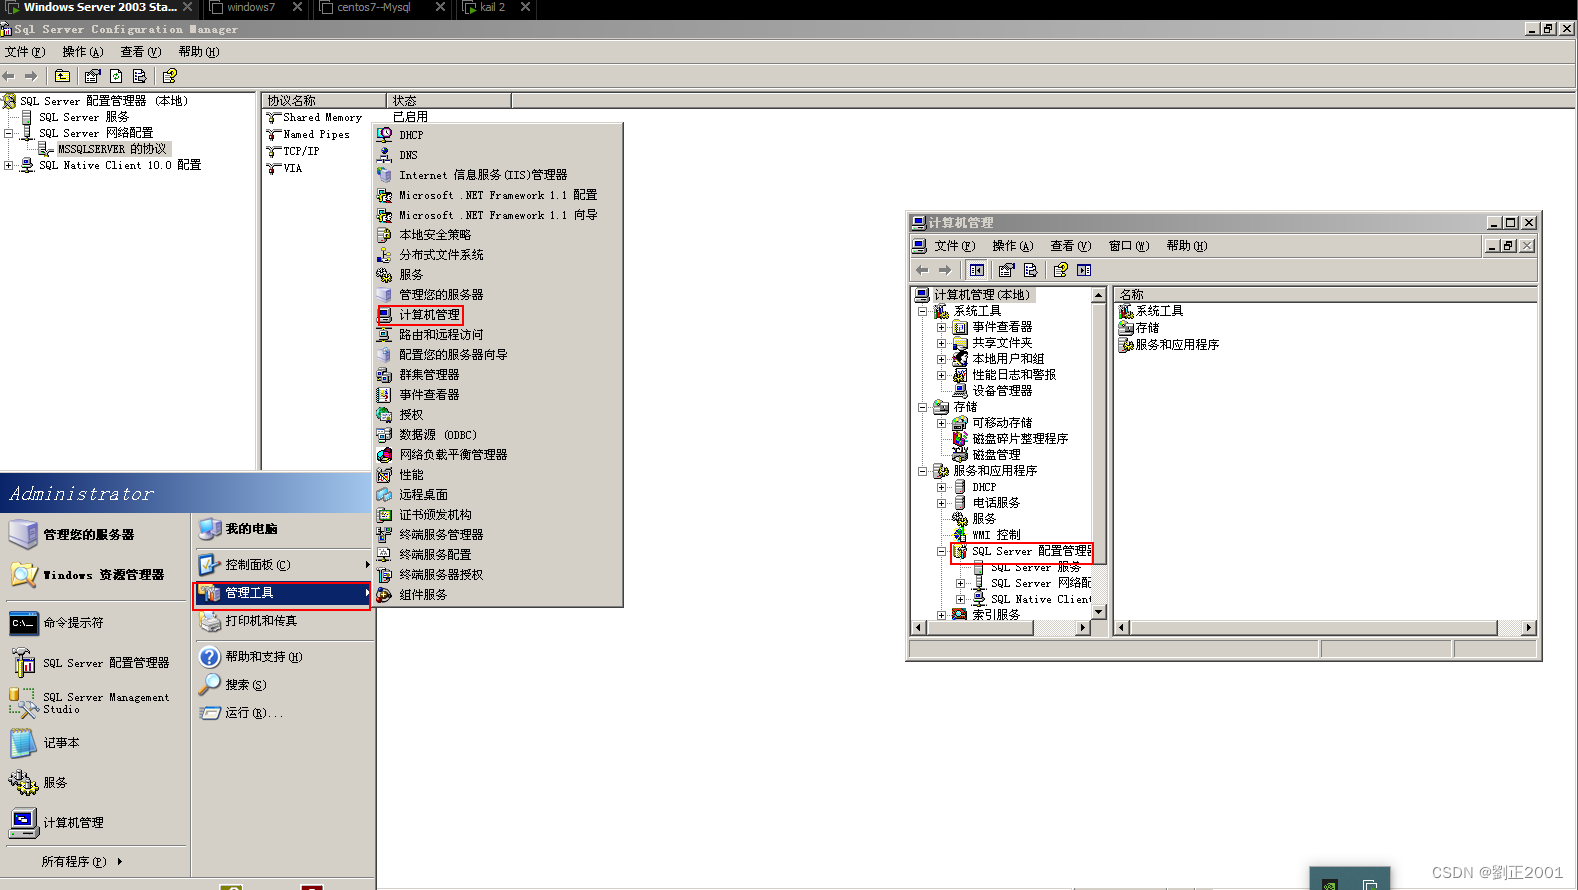Click Export List icon in 计算机管理 toolbar

pos(1030,270)
